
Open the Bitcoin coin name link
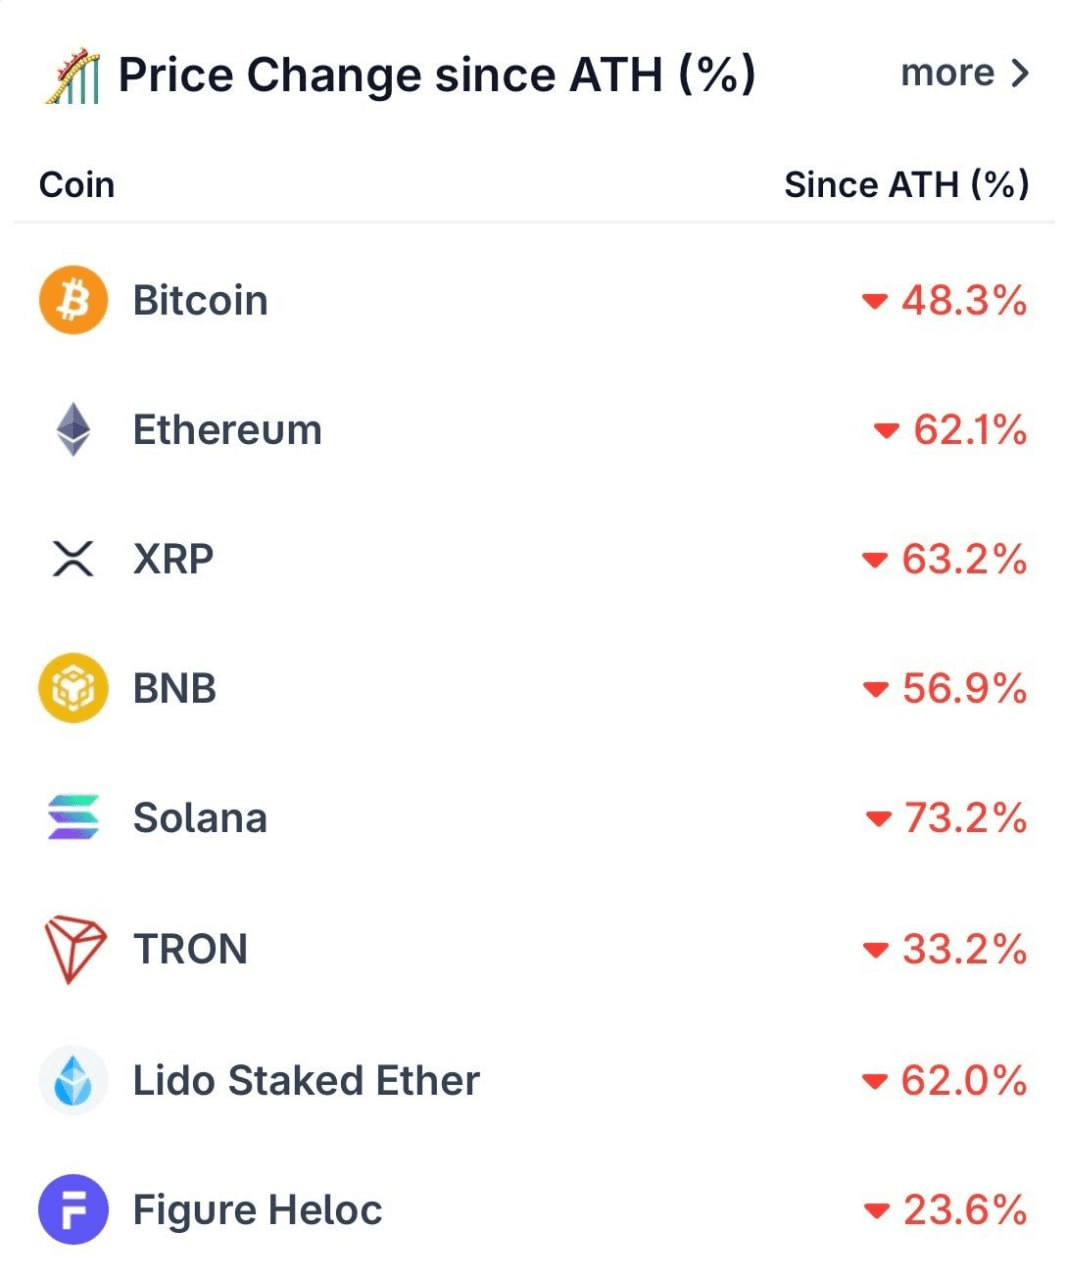[x=200, y=300]
